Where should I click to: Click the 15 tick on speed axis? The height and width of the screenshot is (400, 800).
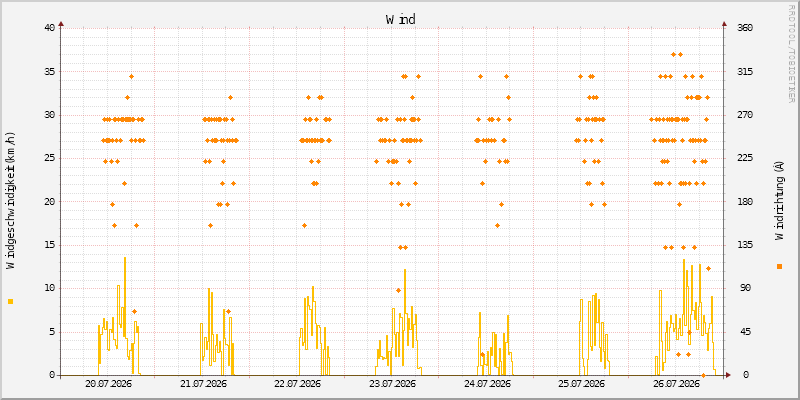[49, 245]
